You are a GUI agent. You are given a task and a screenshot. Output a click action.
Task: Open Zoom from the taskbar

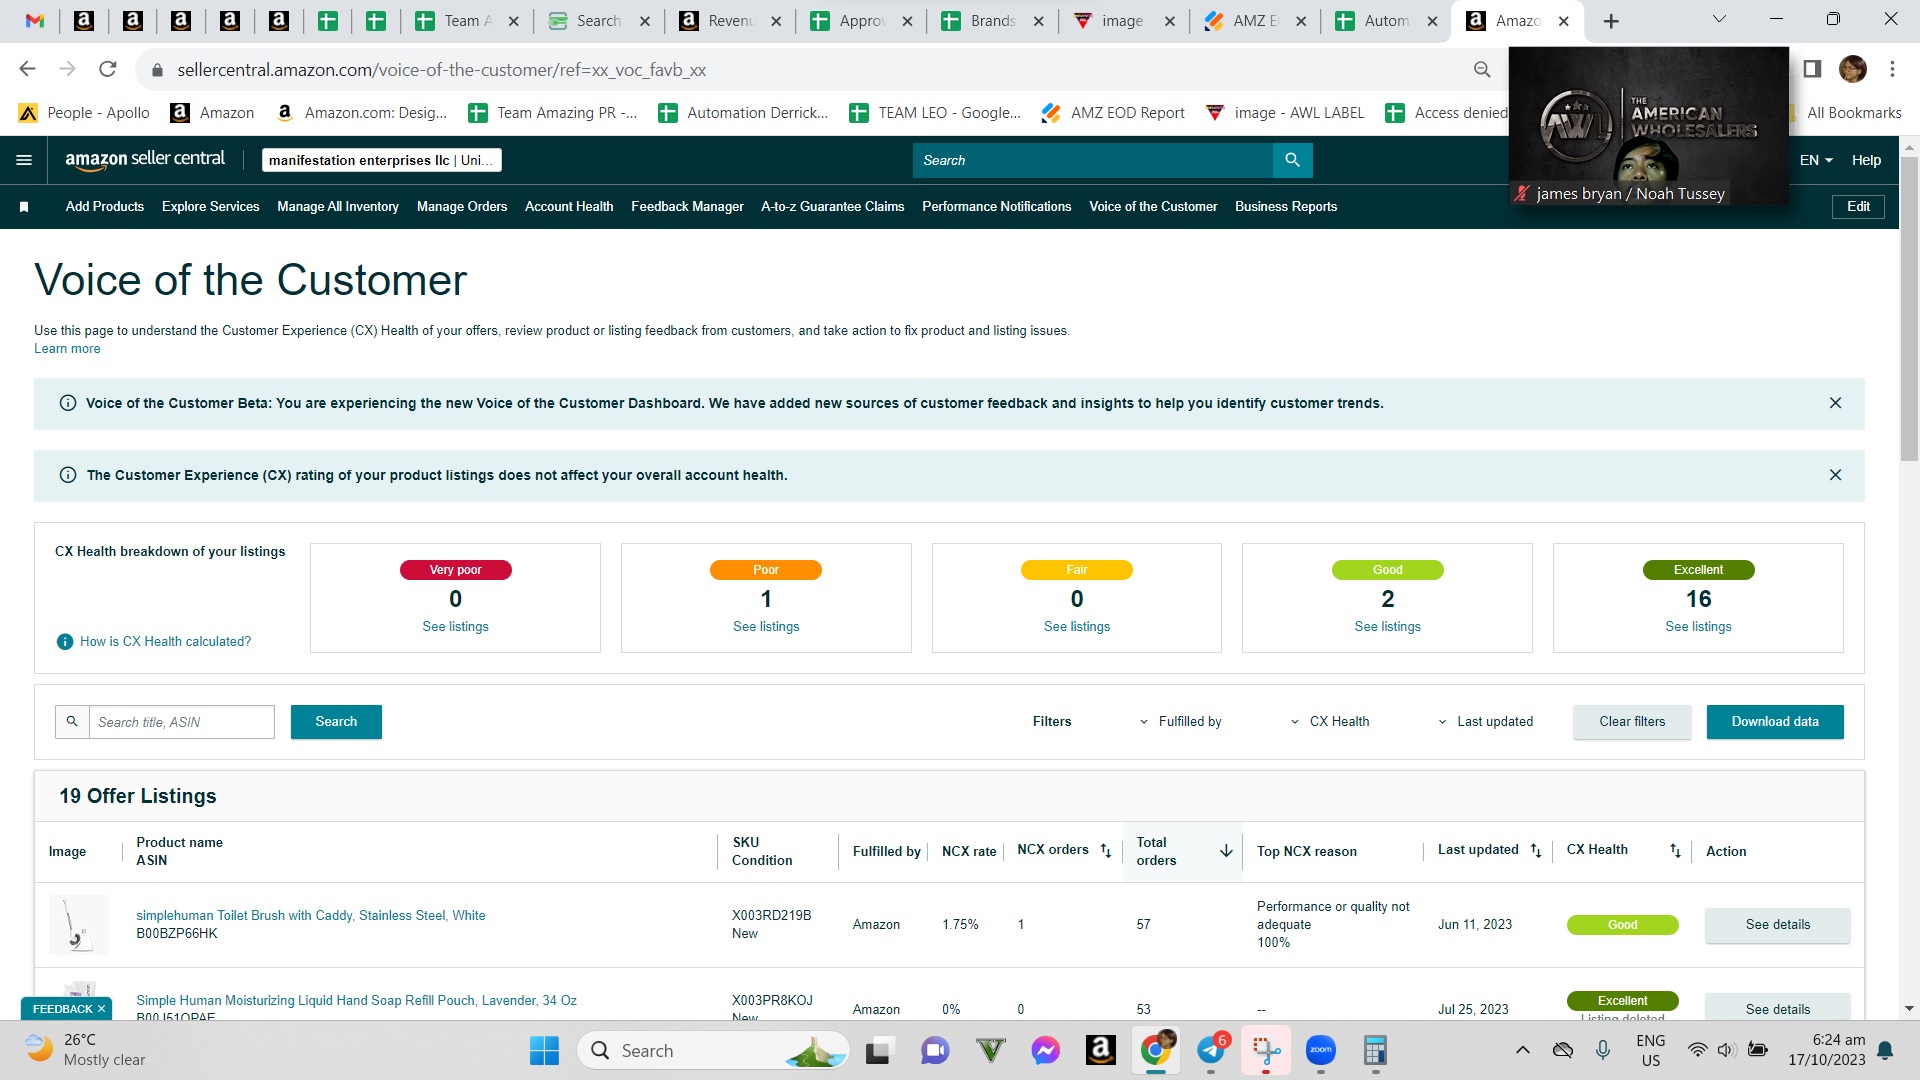[1321, 1050]
